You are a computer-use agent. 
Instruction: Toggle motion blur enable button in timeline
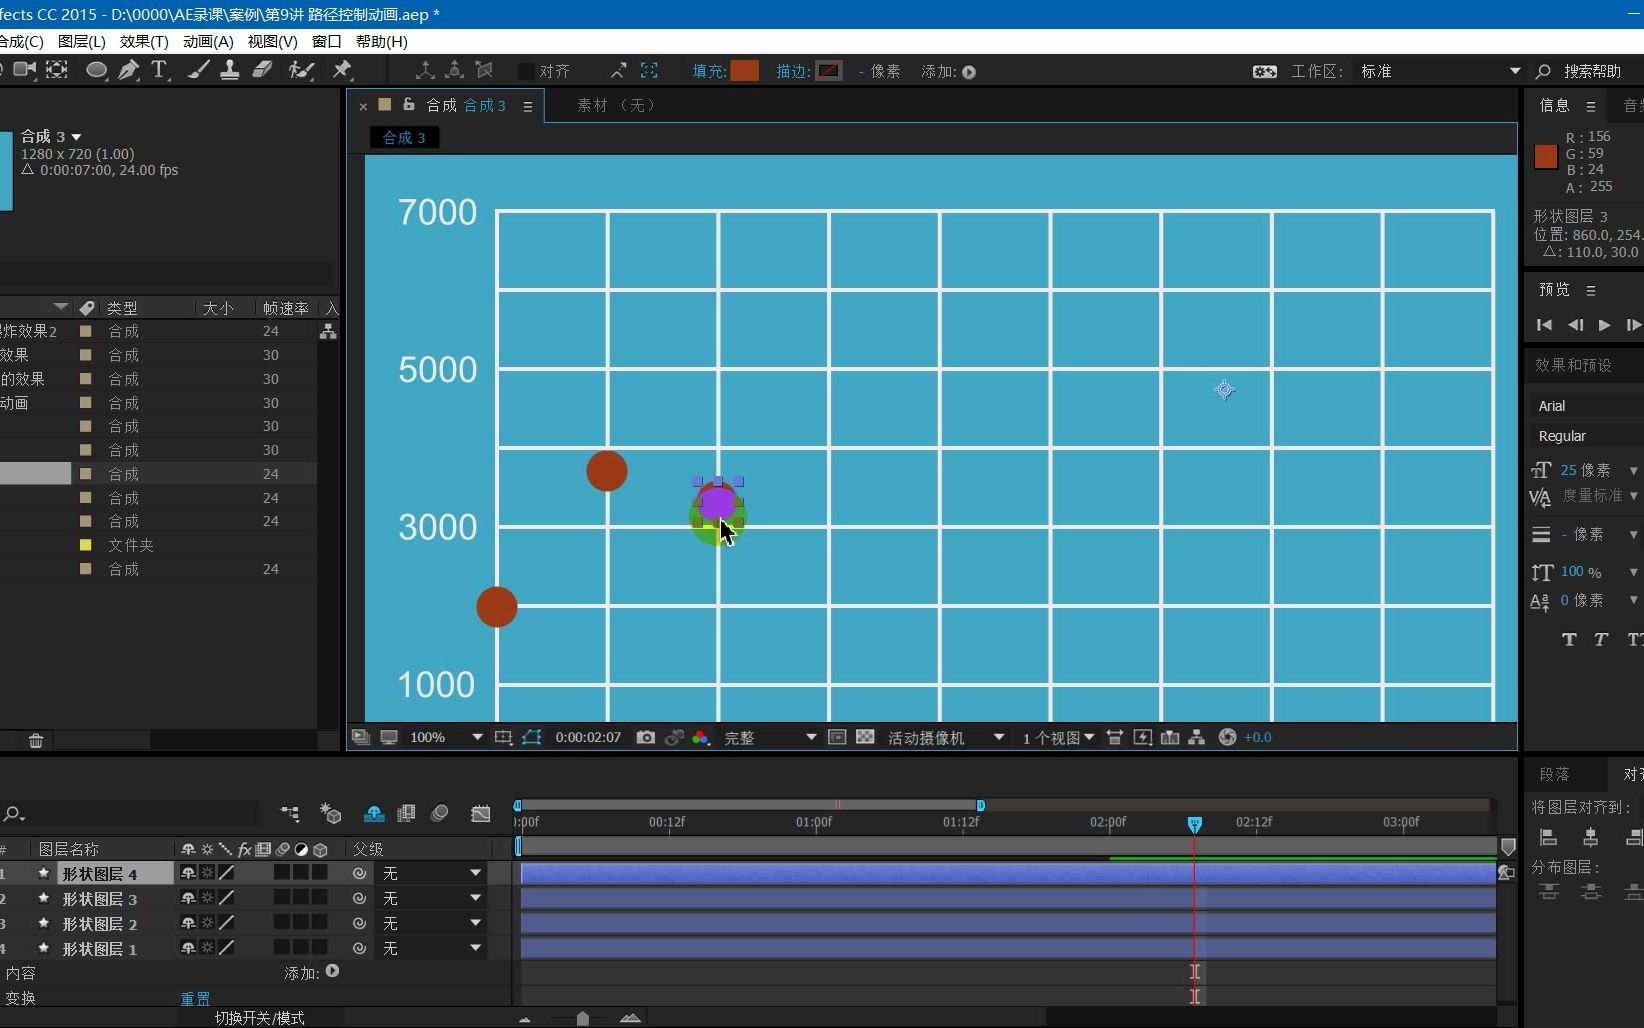(440, 814)
